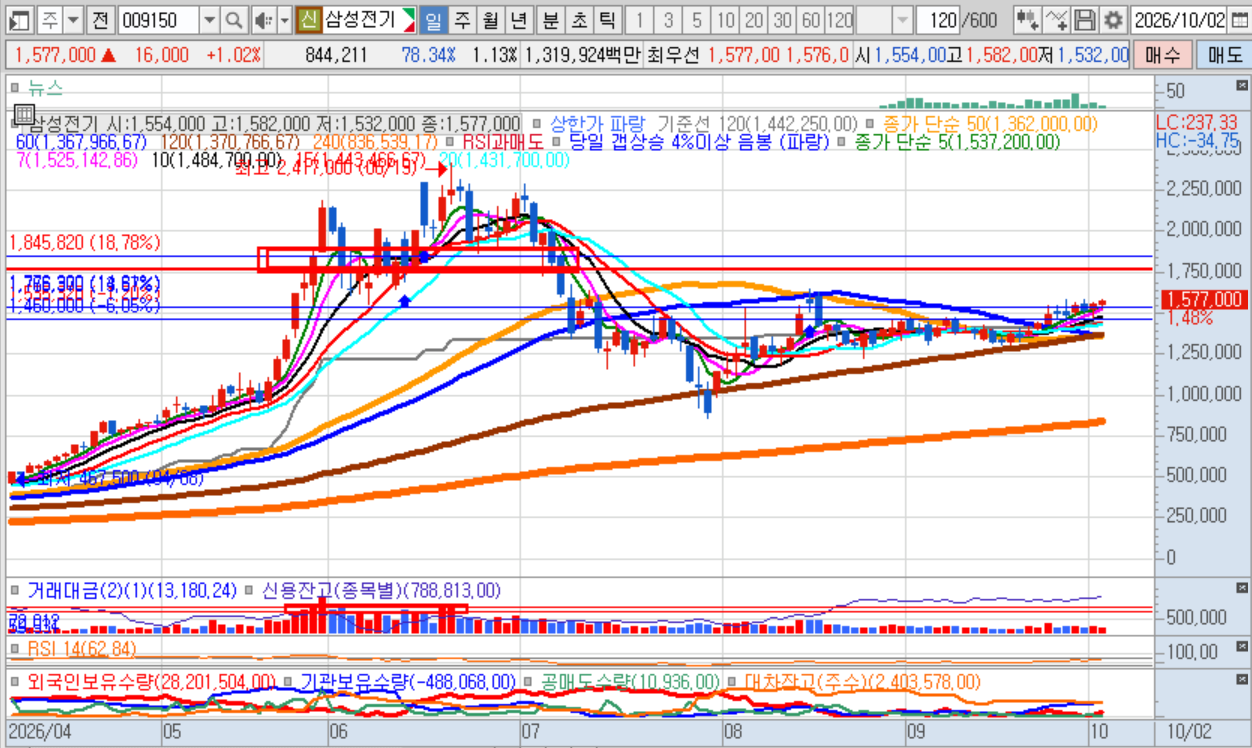Click the red/green corner marker next to 삼성전기

click(x=408, y=19)
